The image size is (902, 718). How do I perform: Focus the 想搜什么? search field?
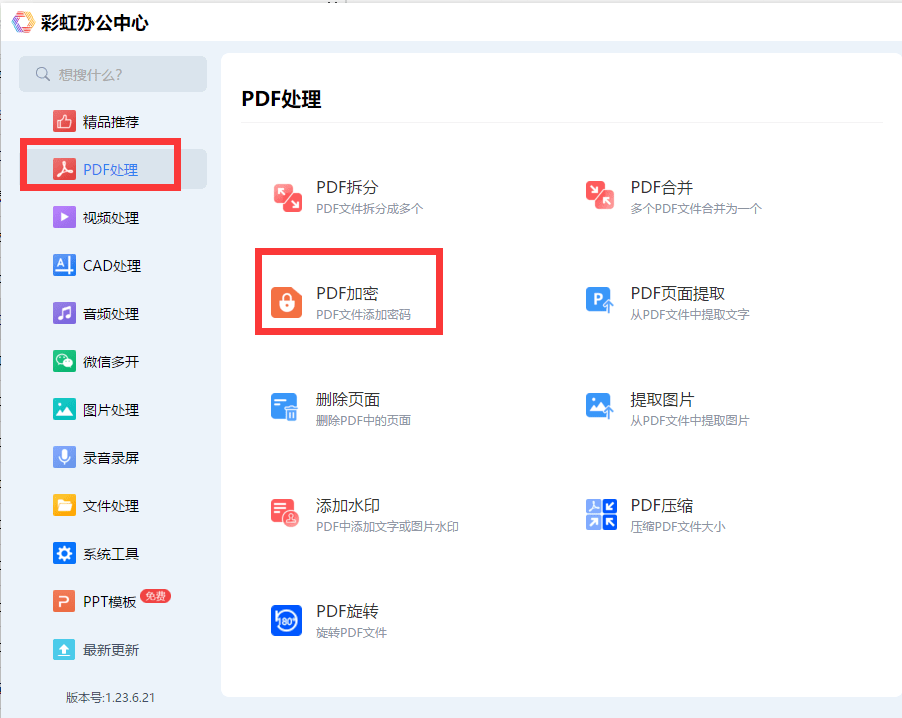(113, 74)
